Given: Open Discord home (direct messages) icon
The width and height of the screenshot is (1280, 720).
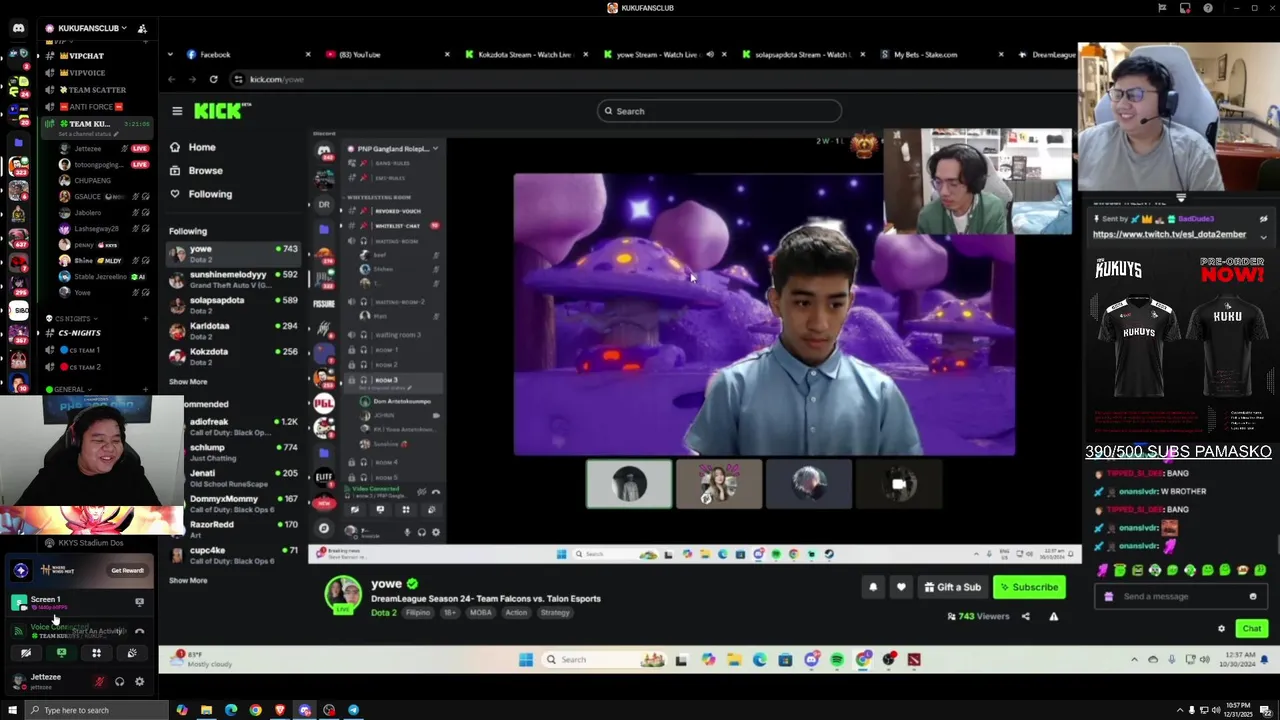Looking at the screenshot, I should click(x=18, y=28).
